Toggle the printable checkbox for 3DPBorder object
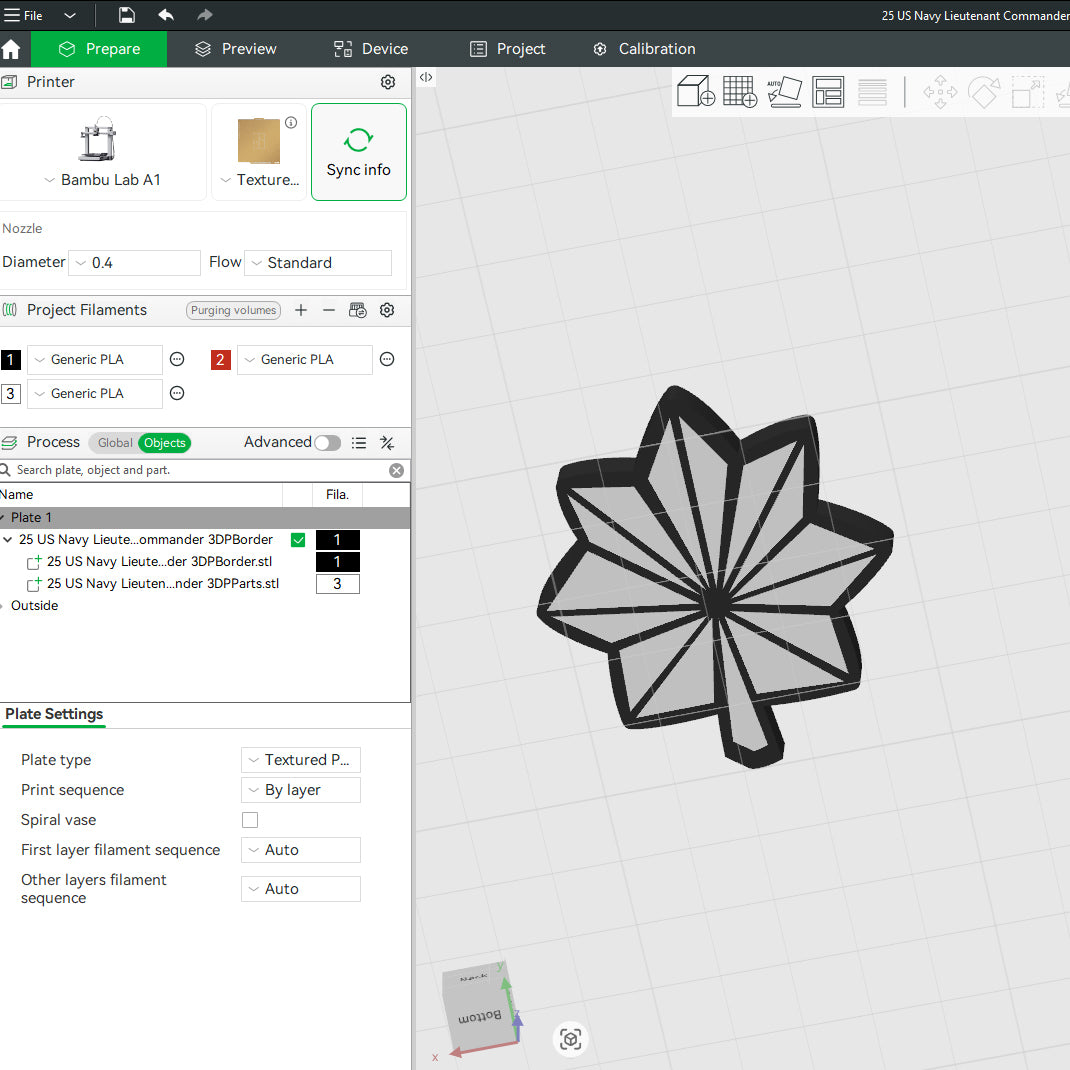1070x1070 pixels. [x=298, y=540]
